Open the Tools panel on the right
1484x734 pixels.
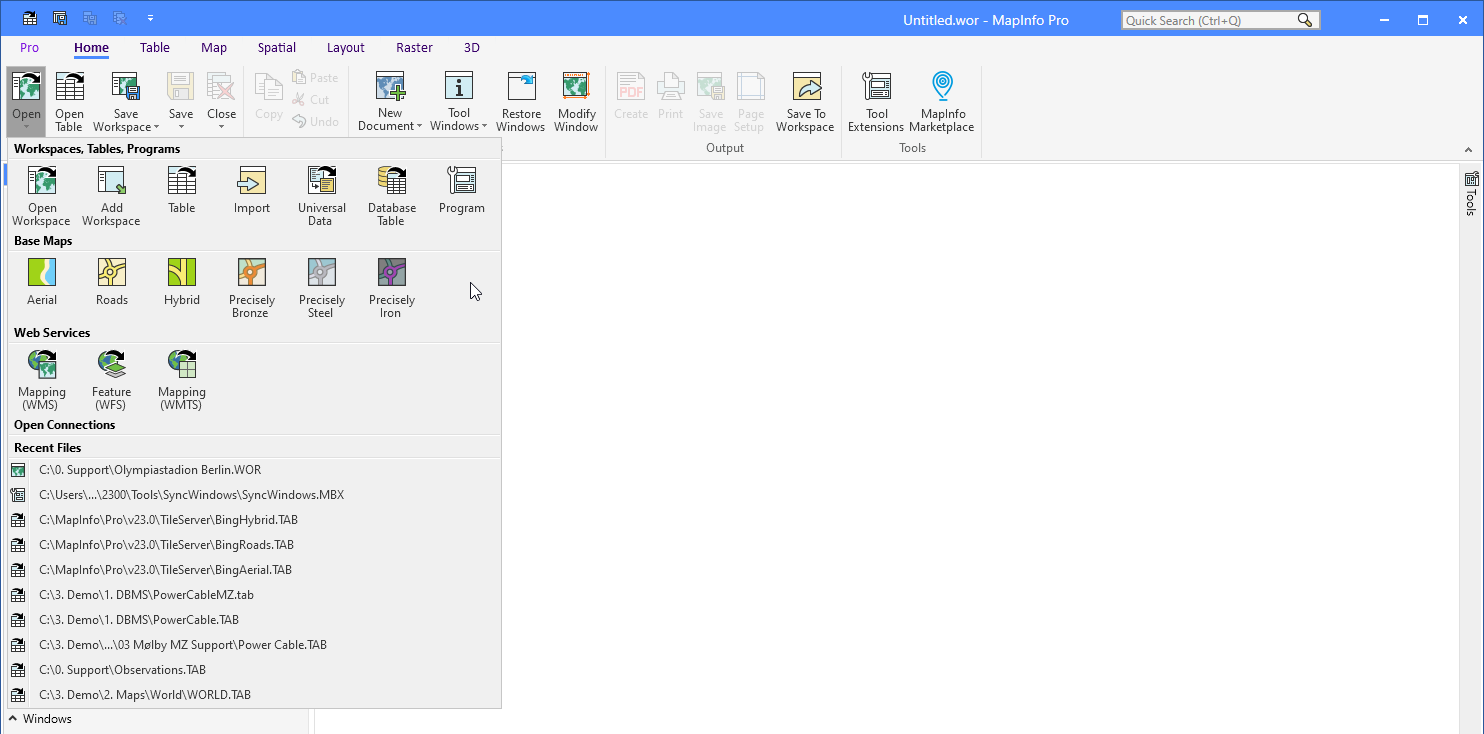[x=1470, y=196]
